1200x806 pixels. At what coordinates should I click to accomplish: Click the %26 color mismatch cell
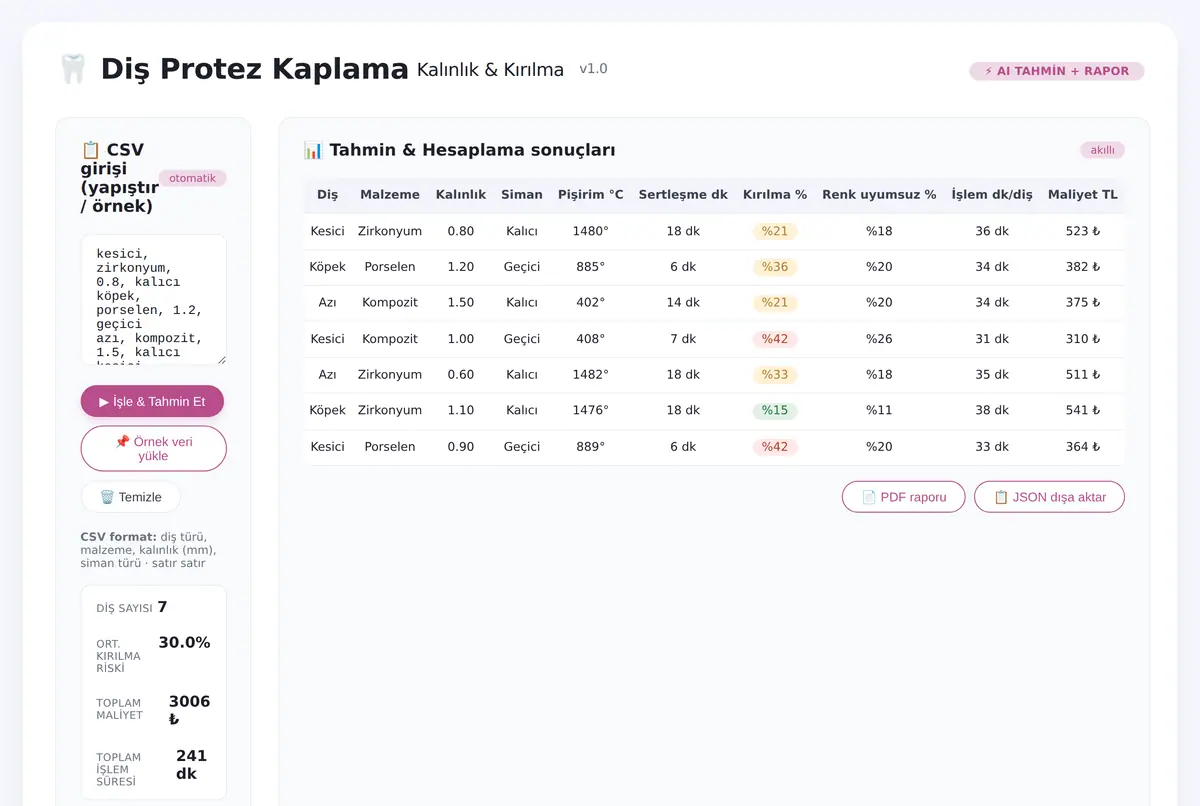pyautogui.click(x=879, y=339)
